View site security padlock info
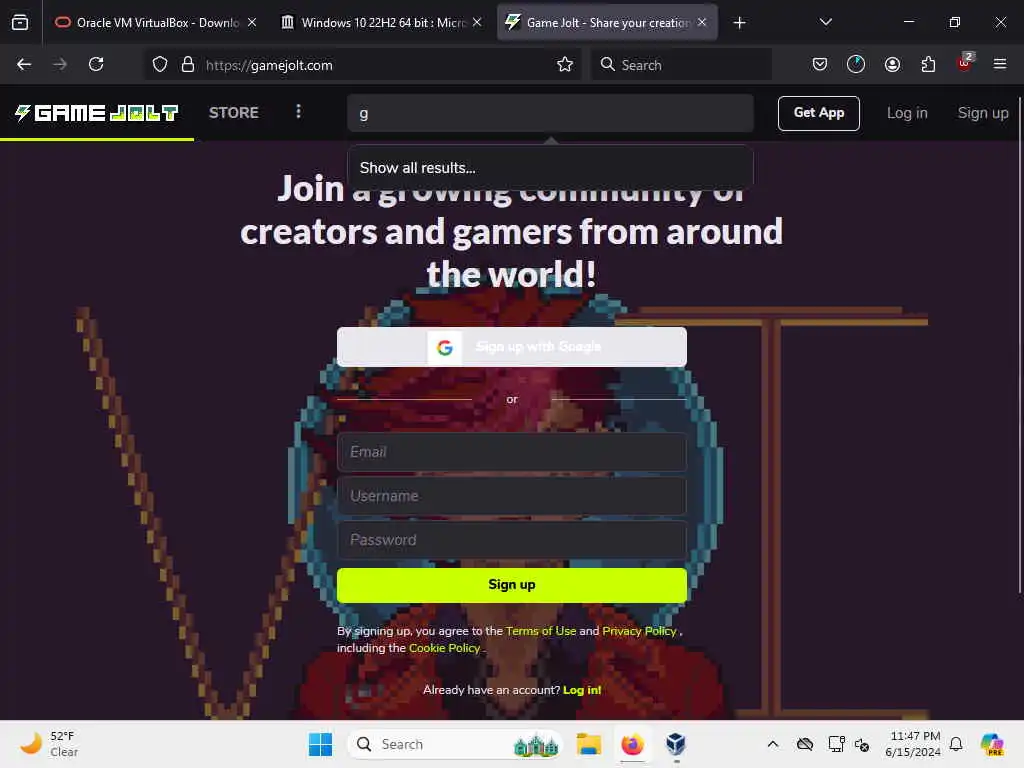This screenshot has height=768, width=1024. tap(188, 64)
